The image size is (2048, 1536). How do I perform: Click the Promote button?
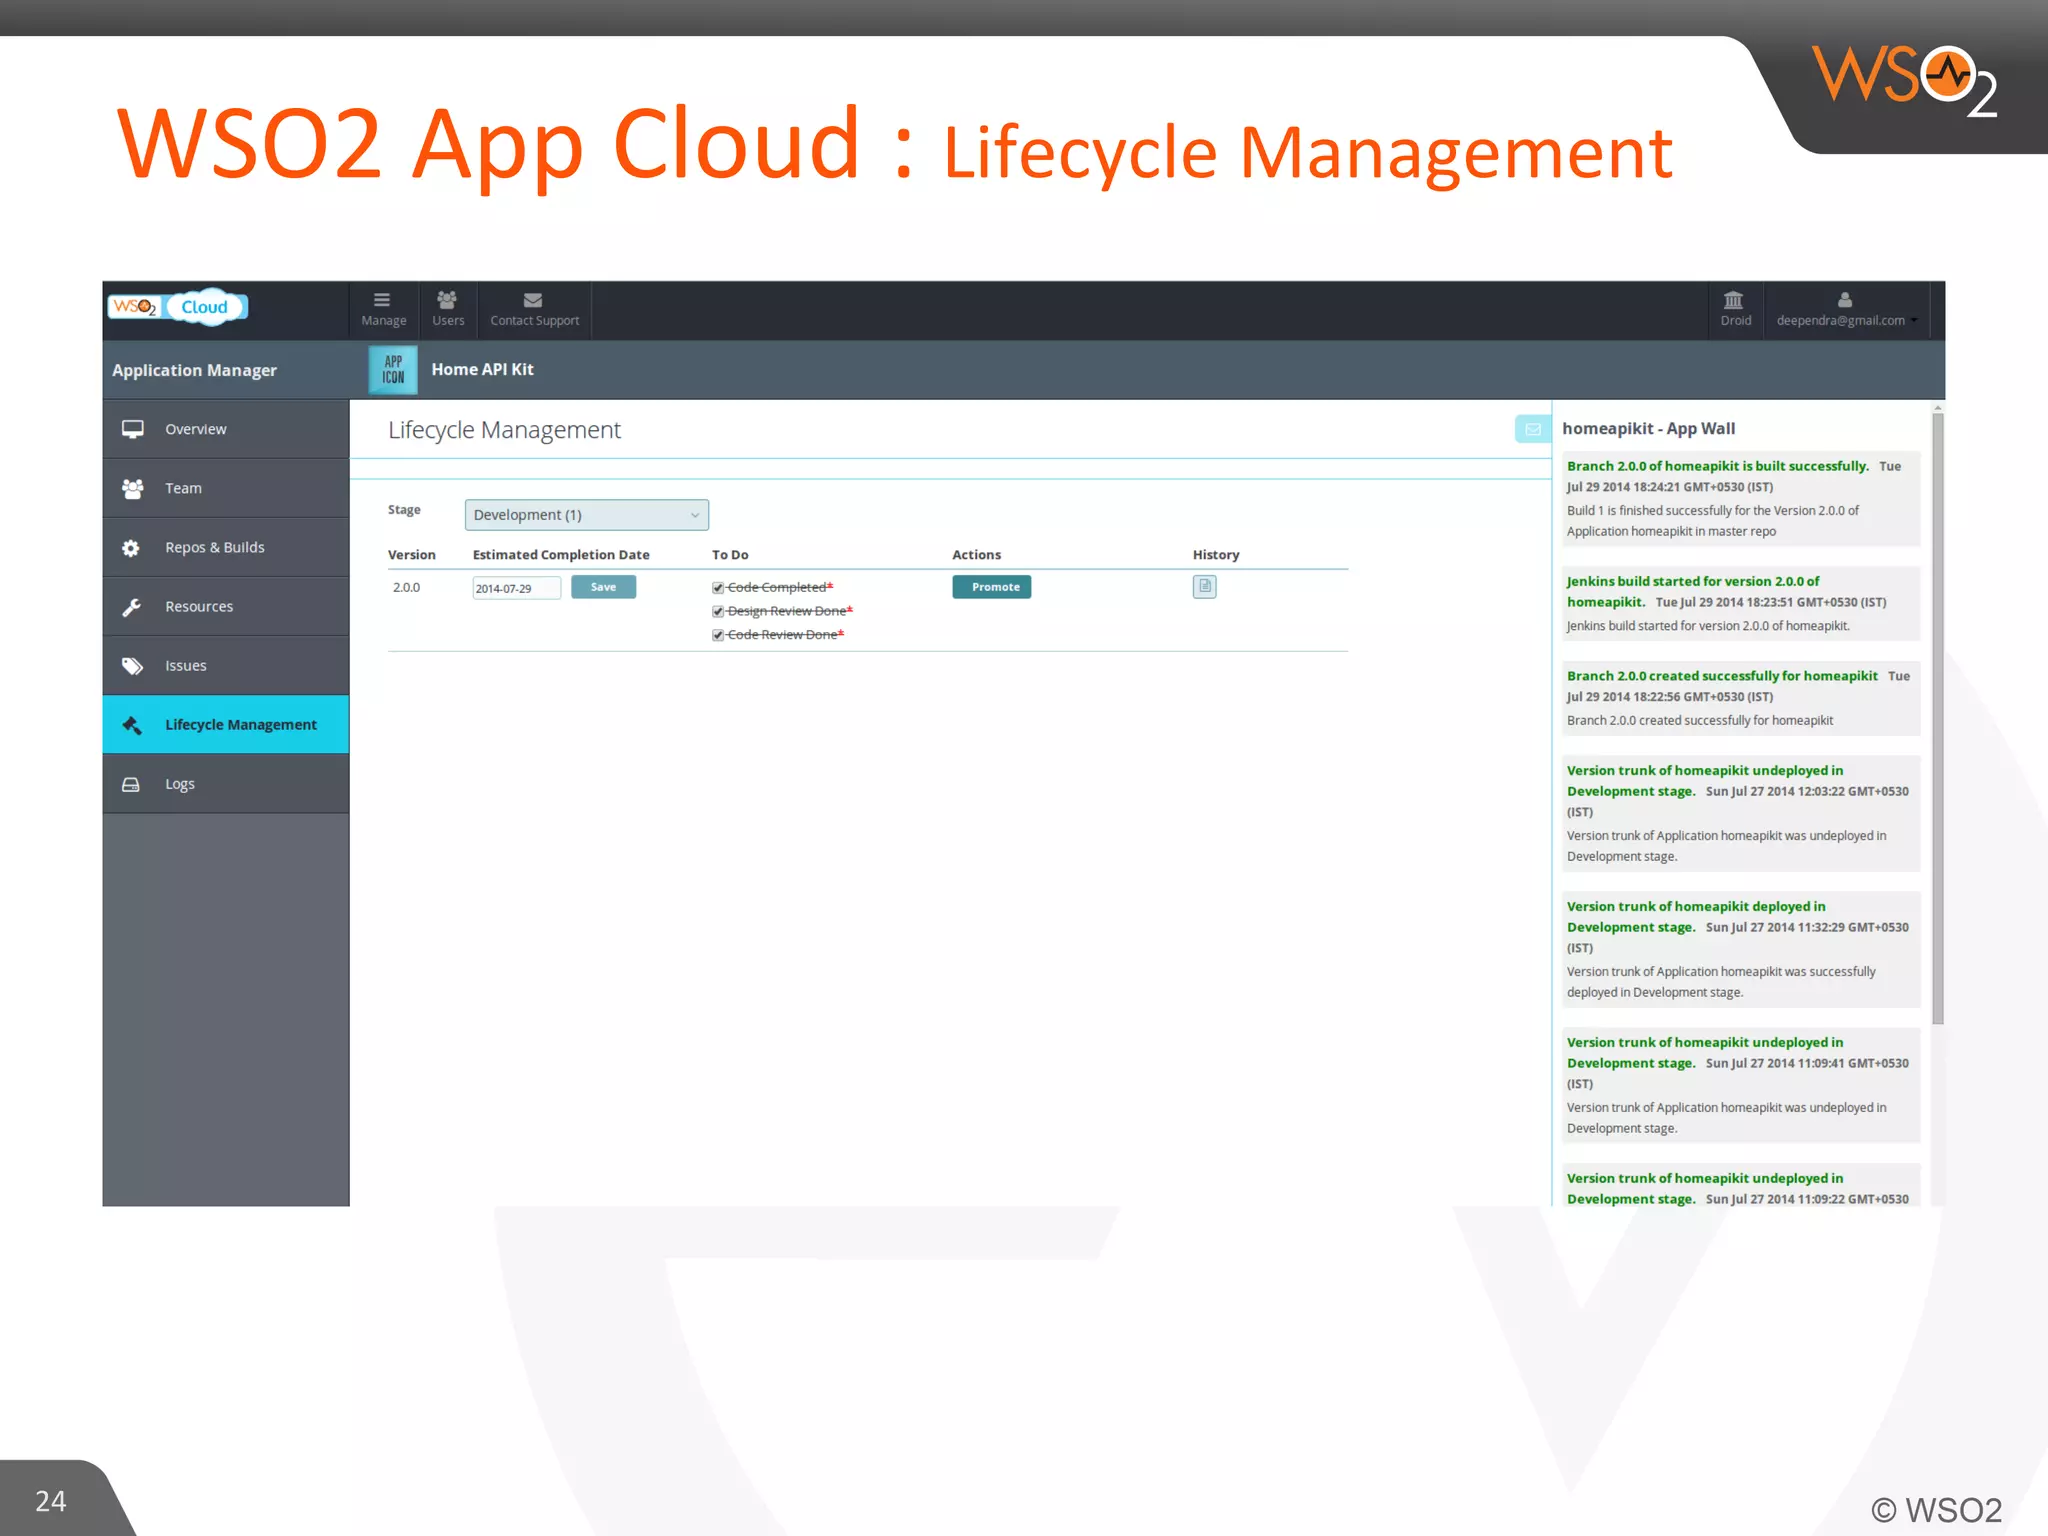(991, 587)
